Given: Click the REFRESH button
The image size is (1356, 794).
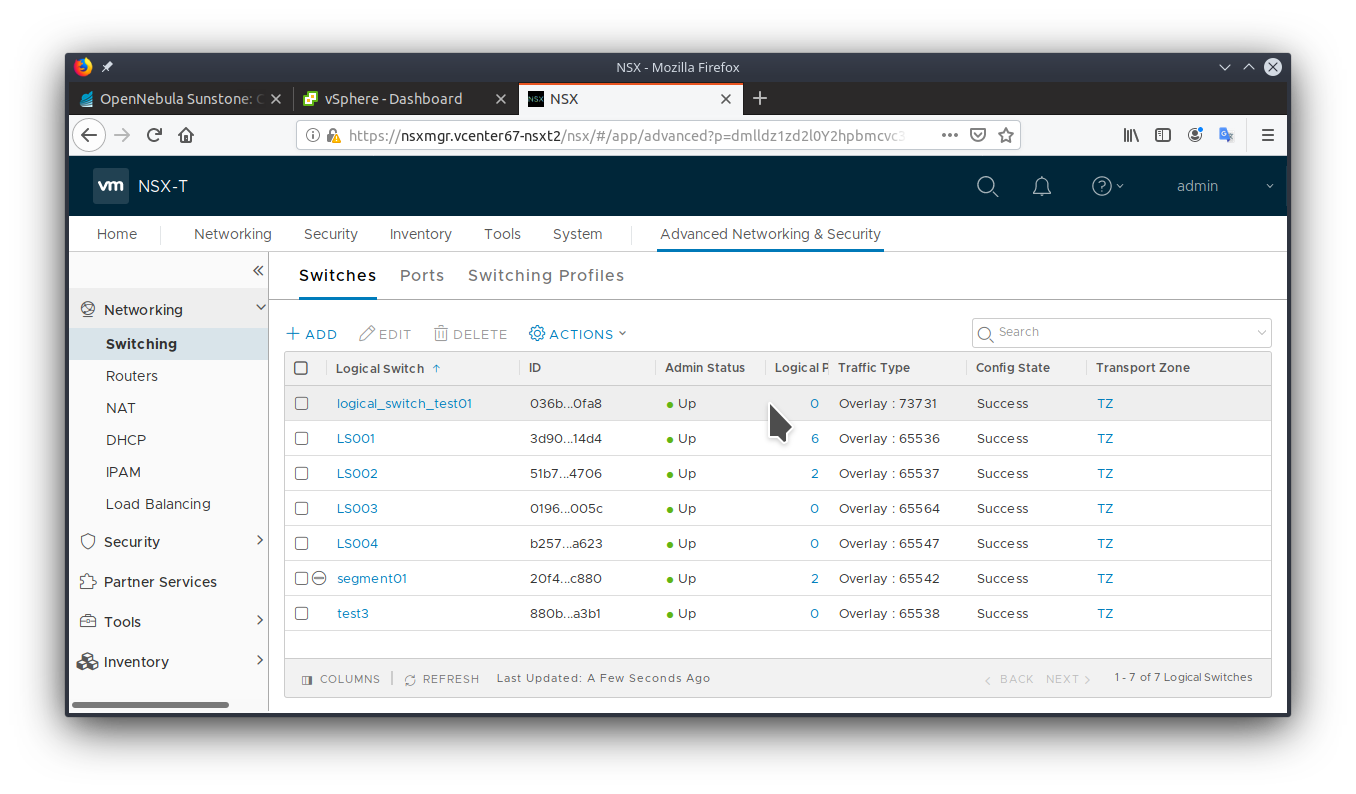Looking at the screenshot, I should pyautogui.click(x=442, y=679).
